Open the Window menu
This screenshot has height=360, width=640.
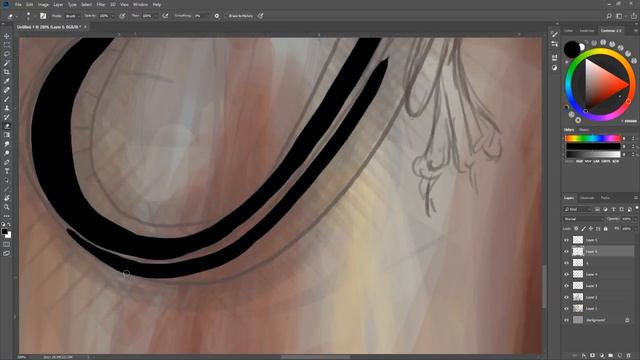pyautogui.click(x=140, y=4)
